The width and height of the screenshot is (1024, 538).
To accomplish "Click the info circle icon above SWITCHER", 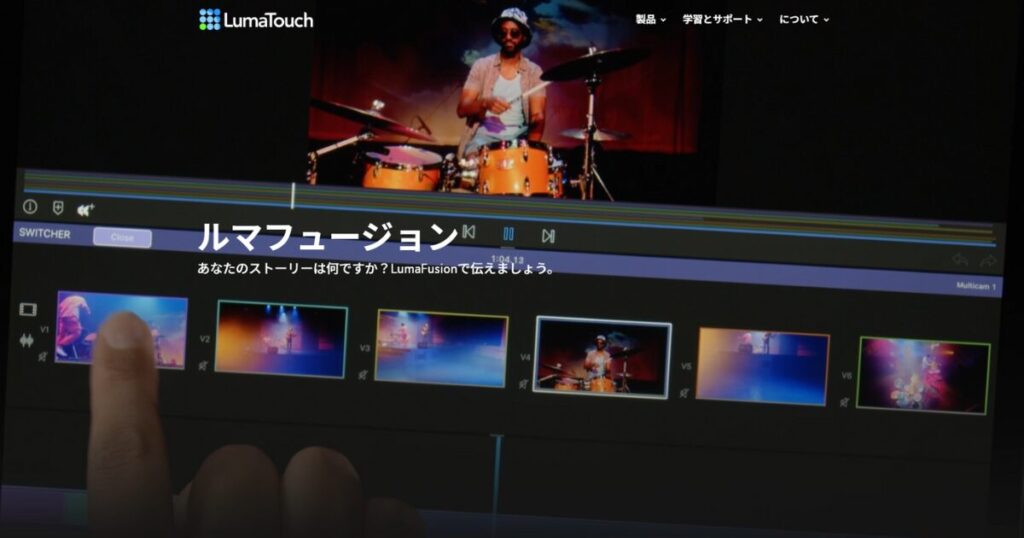I will tap(30, 206).
